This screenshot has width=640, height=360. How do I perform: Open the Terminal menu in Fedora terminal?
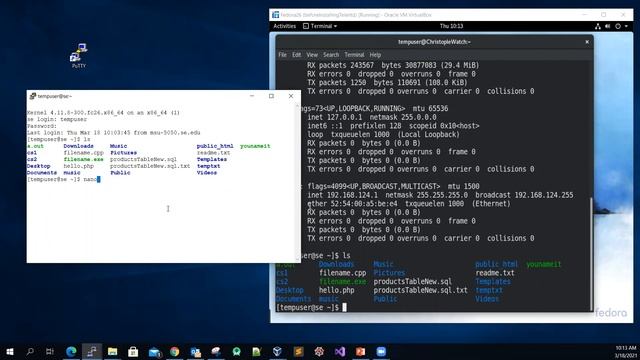pos(354,55)
